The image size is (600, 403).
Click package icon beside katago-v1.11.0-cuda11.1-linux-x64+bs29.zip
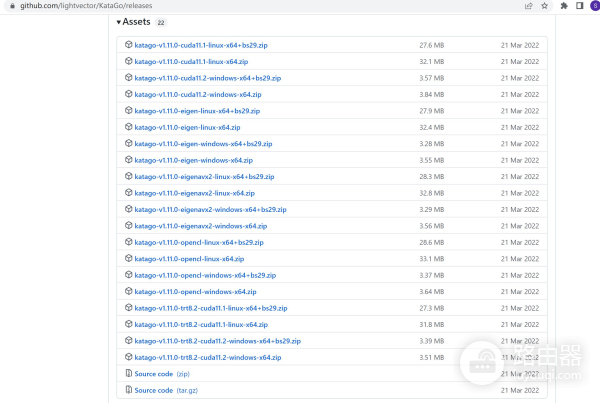[128, 45]
